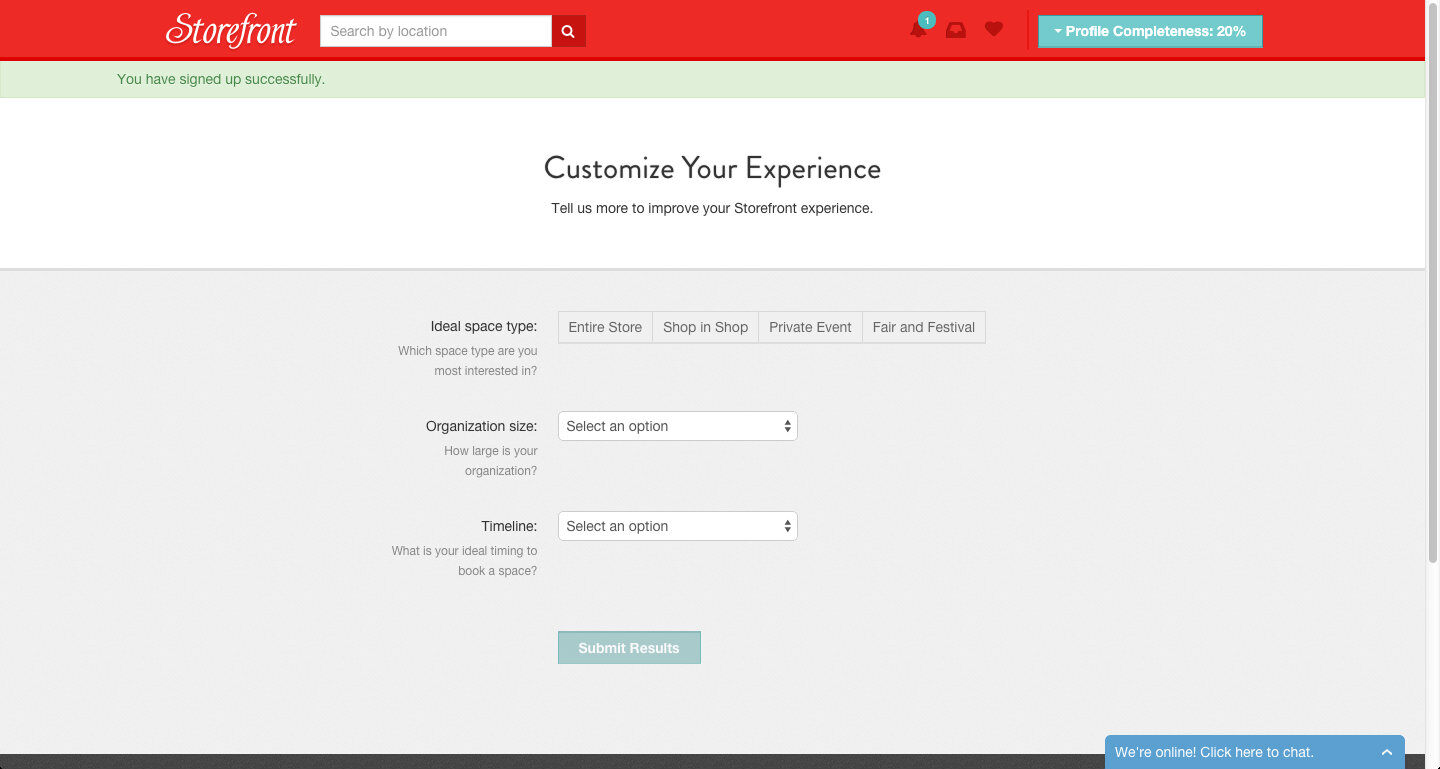This screenshot has height=769, width=1440.
Task: Expand chat widget using chevron arrow
Action: pyautogui.click(x=1386, y=752)
